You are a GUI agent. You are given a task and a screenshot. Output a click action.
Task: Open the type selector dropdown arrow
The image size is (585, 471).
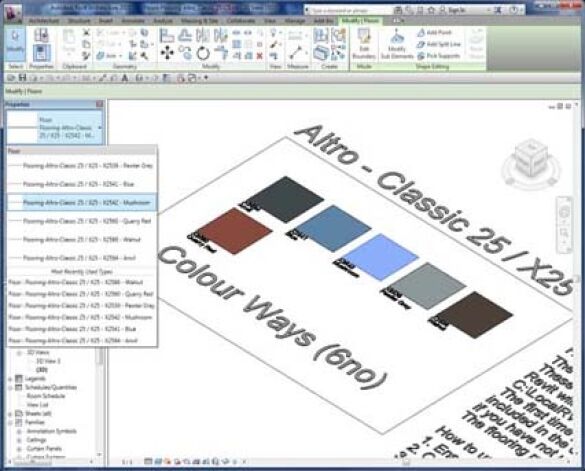point(100,128)
